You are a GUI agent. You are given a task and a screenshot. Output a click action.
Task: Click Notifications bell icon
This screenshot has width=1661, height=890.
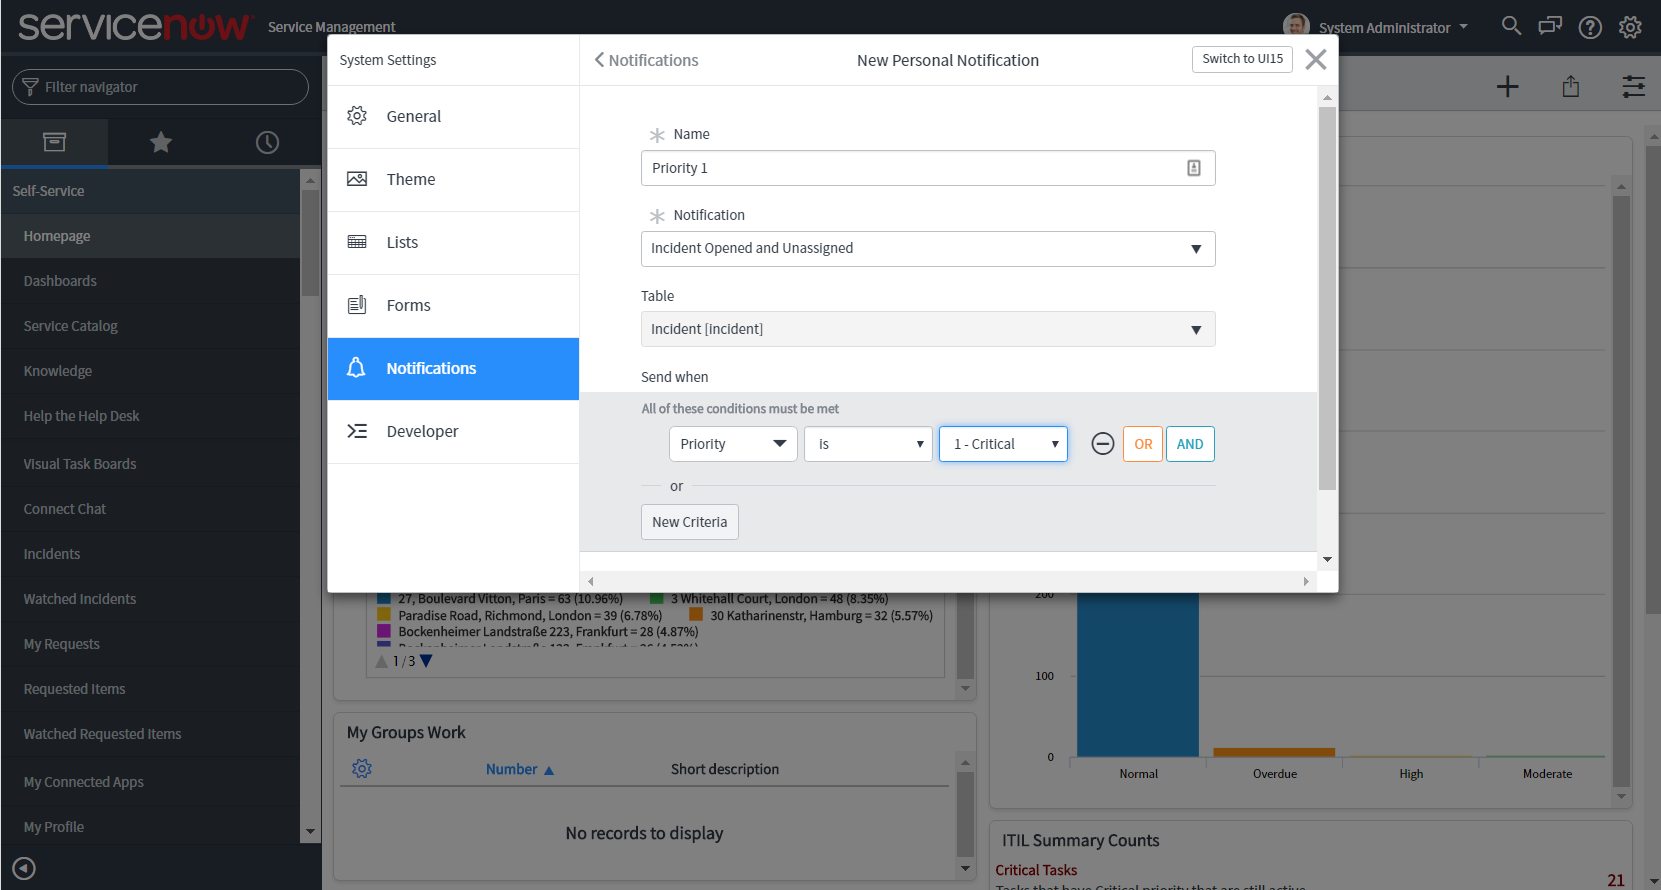[356, 368]
